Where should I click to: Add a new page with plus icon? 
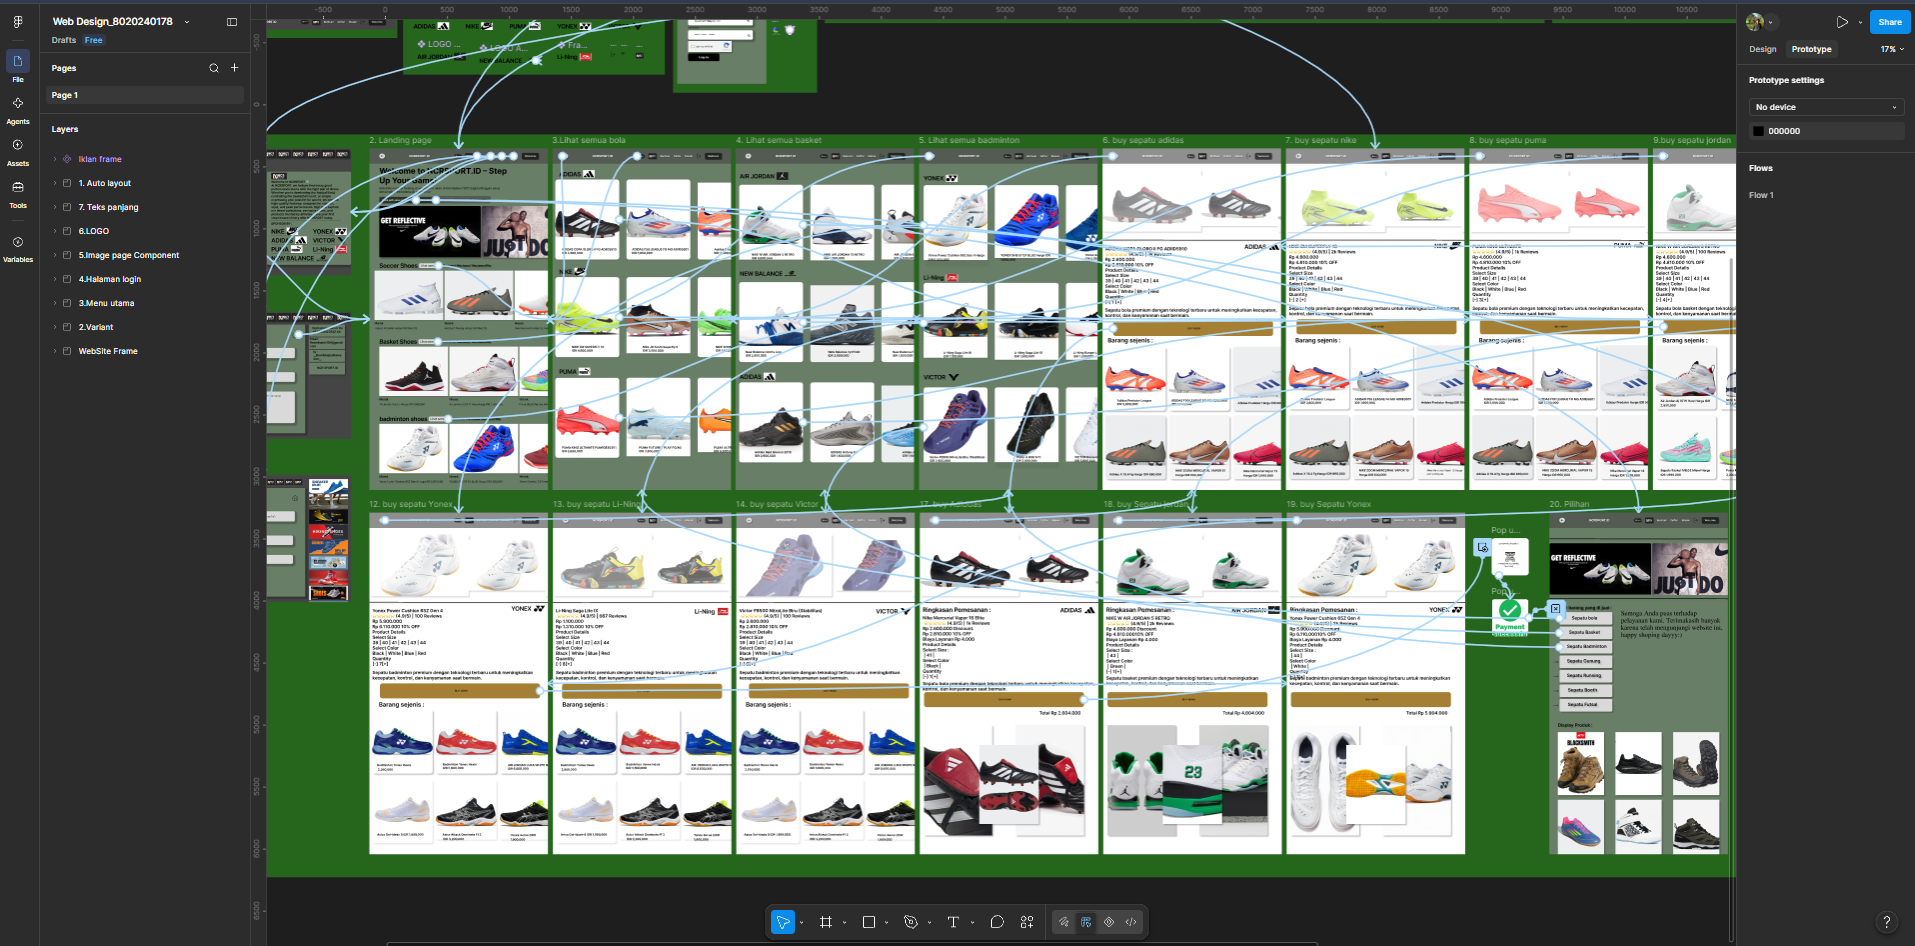click(x=234, y=68)
